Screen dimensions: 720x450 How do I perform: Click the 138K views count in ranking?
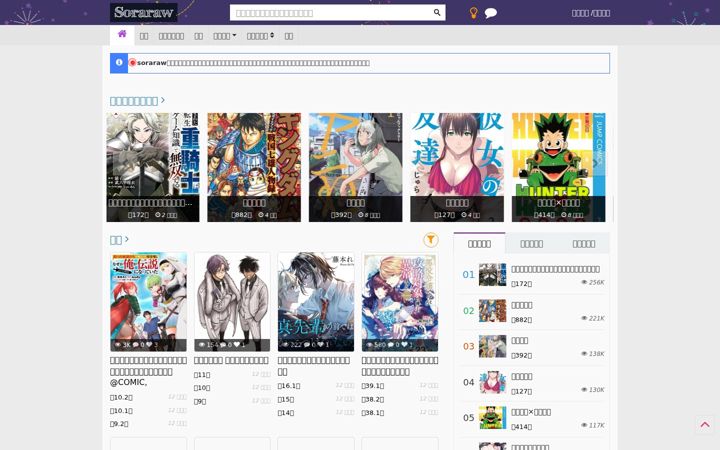pos(593,354)
